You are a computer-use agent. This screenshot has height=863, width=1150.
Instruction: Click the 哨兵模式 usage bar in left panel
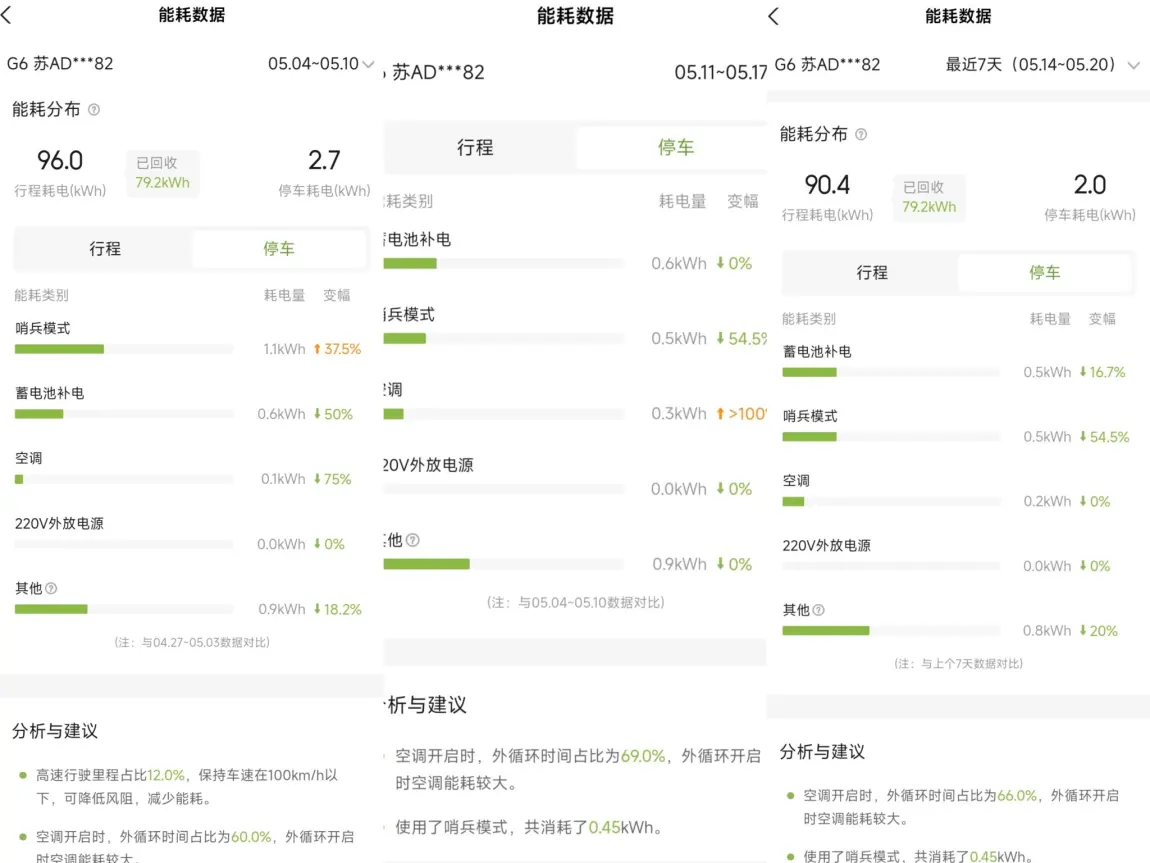[x=124, y=349]
